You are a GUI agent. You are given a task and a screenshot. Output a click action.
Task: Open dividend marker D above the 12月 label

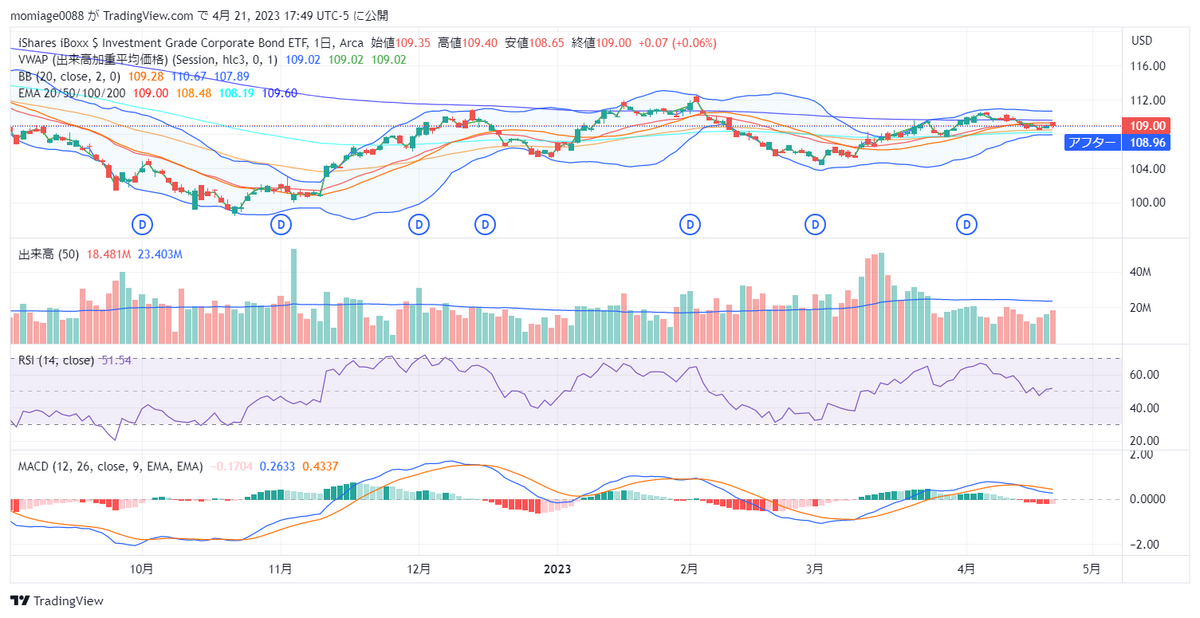(419, 225)
